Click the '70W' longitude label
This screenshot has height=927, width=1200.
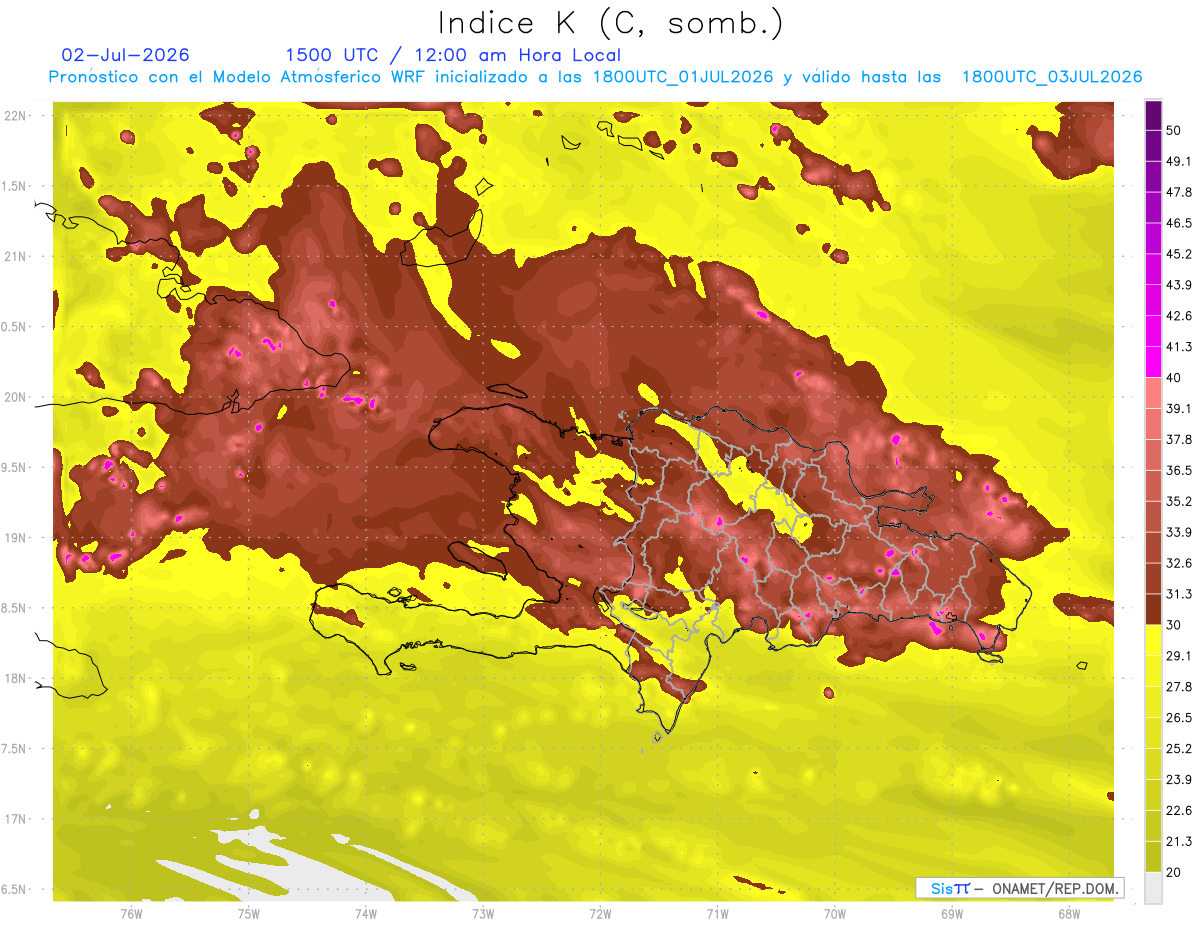point(835,913)
